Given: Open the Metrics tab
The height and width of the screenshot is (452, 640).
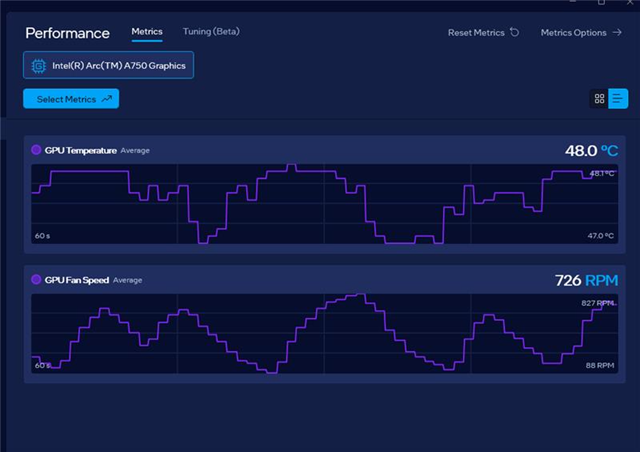Looking at the screenshot, I should 147,32.
